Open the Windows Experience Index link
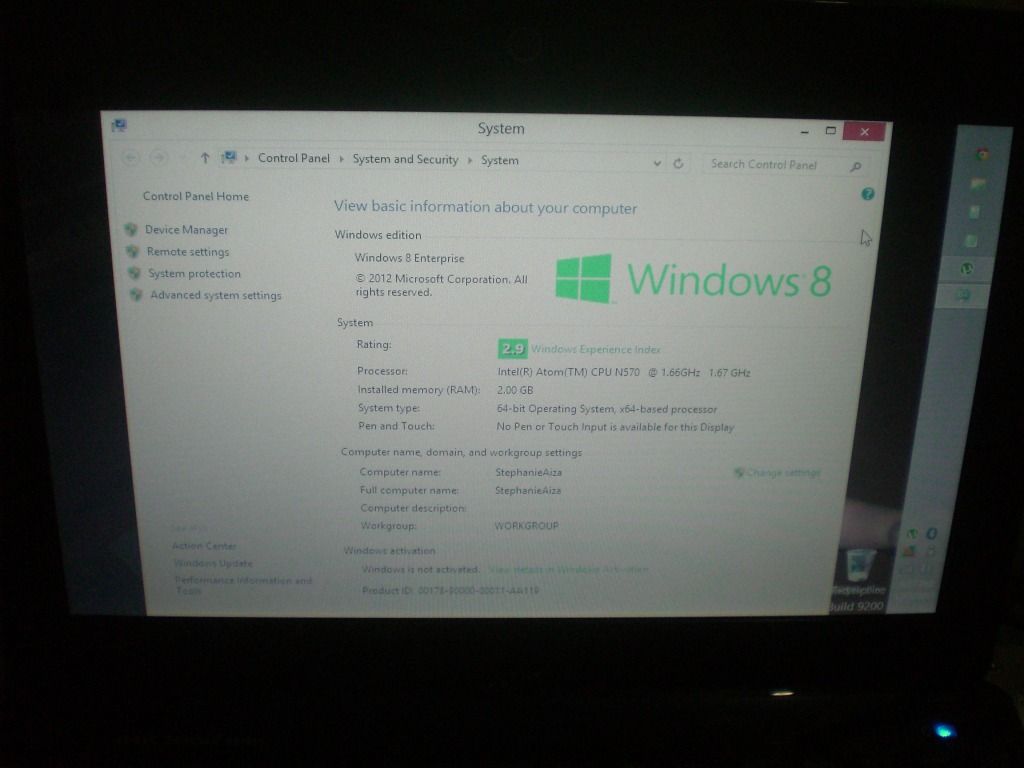 (596, 349)
